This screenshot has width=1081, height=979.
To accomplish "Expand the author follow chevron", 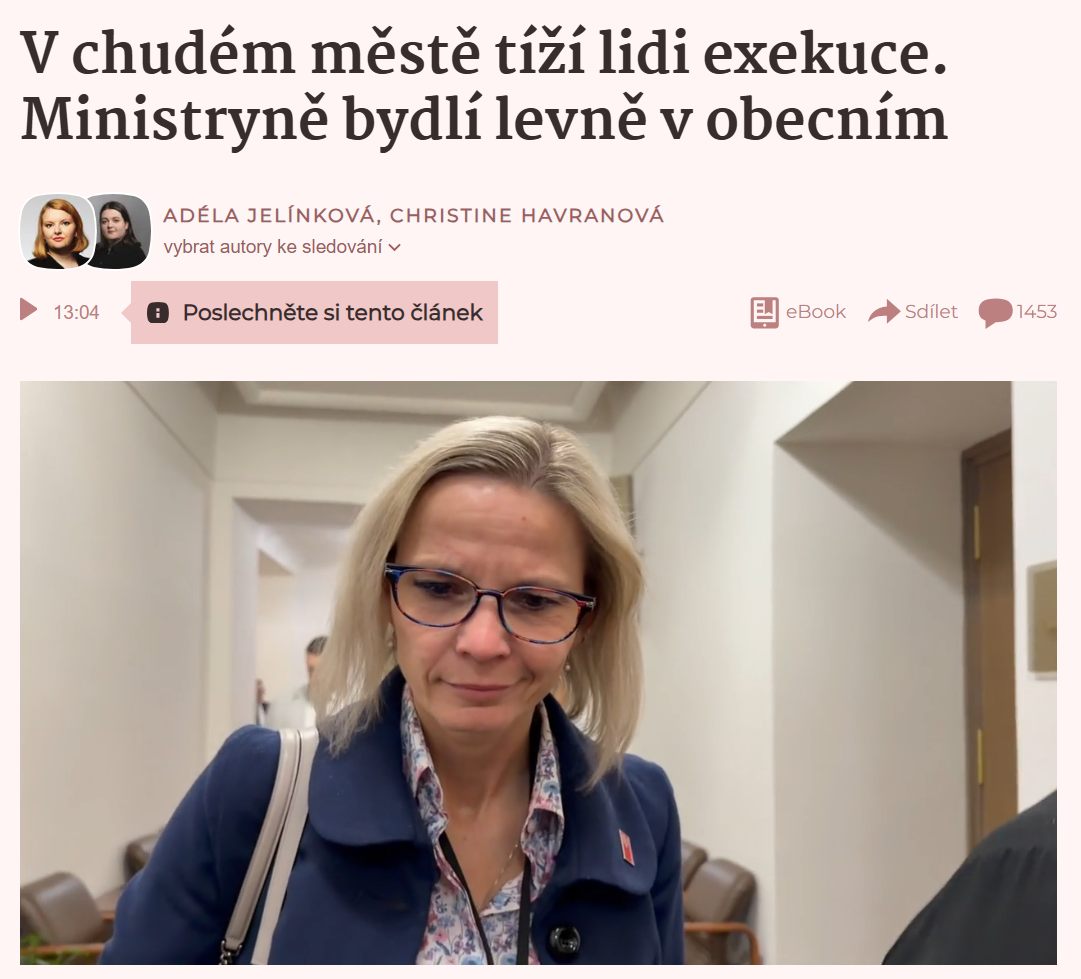I will (x=394, y=247).
